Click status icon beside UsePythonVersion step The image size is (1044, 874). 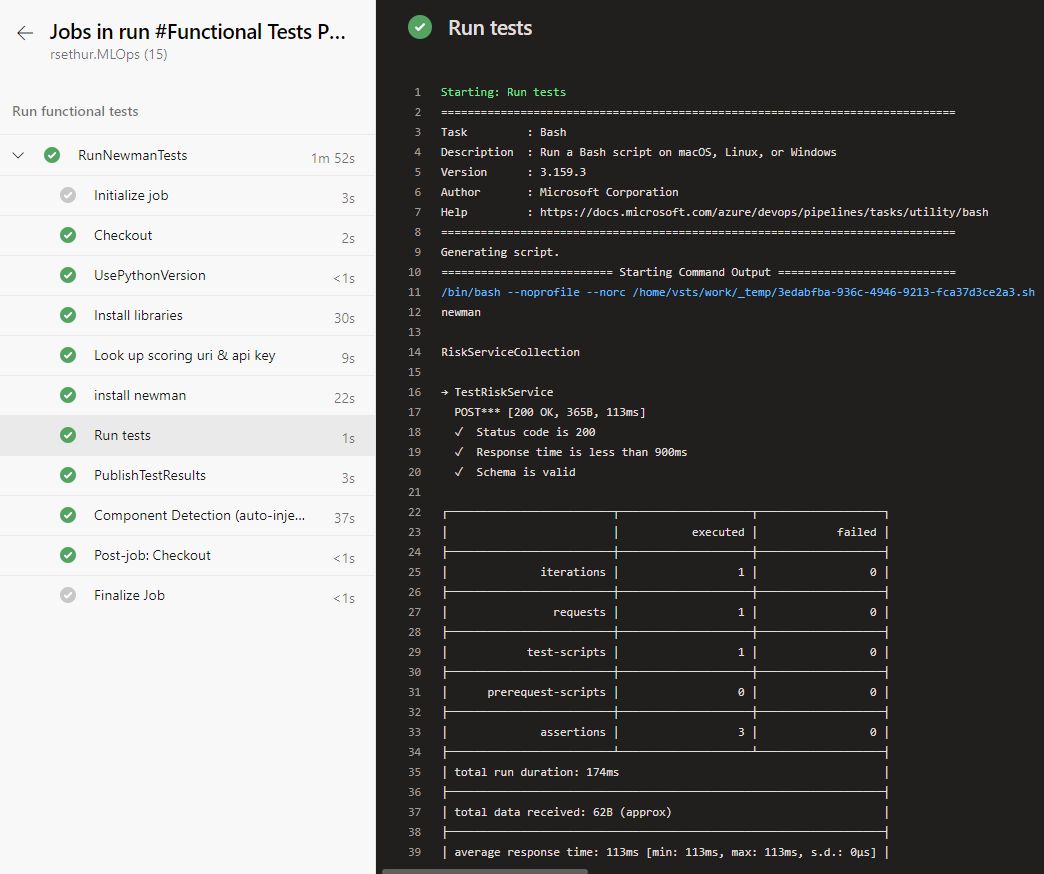point(68,275)
